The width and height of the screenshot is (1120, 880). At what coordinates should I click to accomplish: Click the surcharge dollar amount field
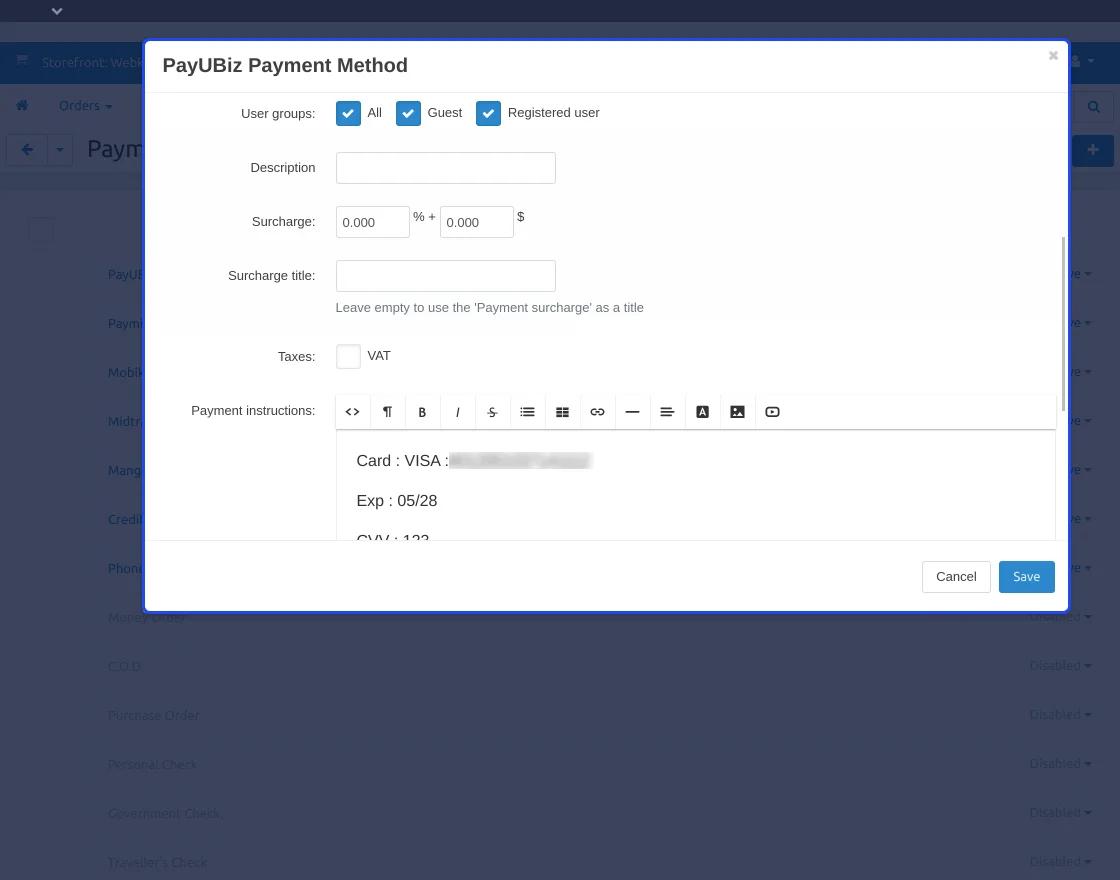coord(477,222)
